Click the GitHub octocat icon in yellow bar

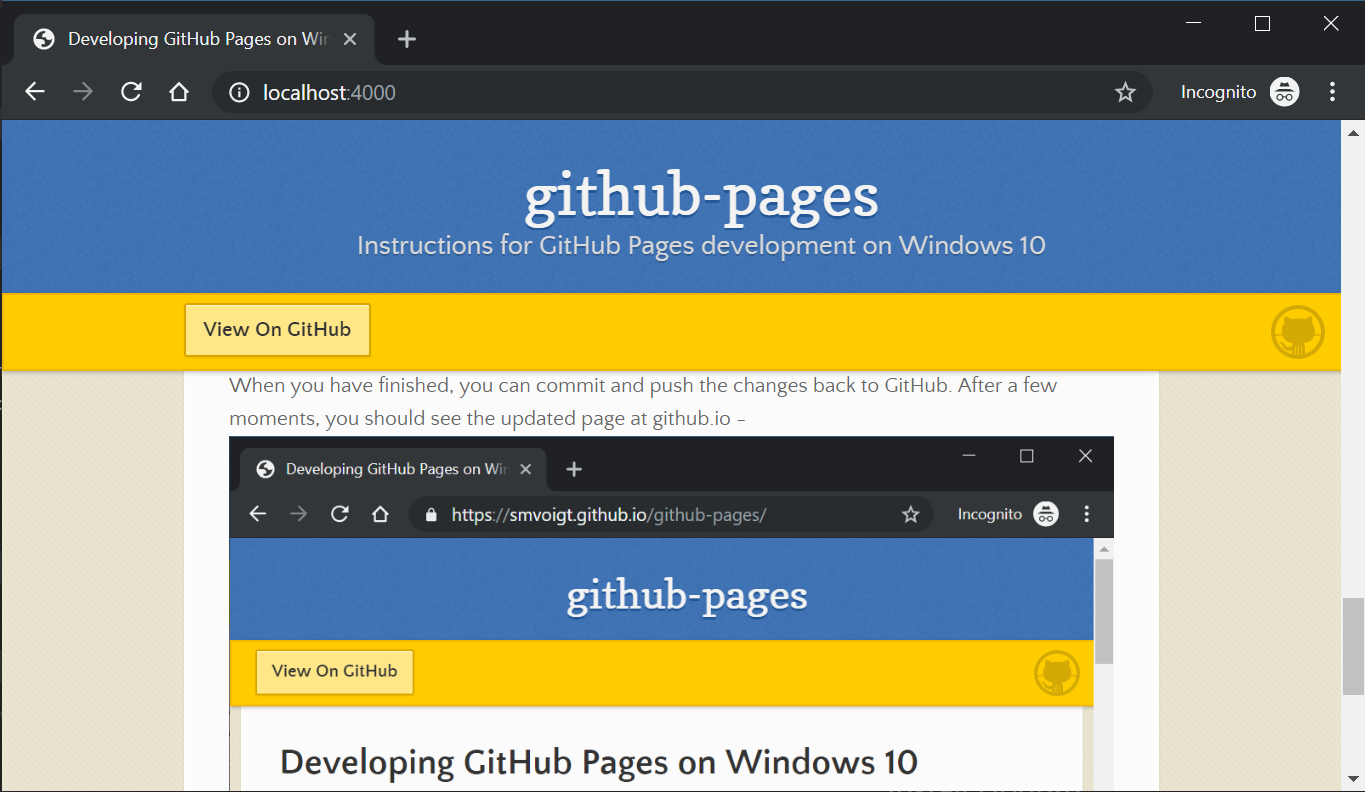1298,332
